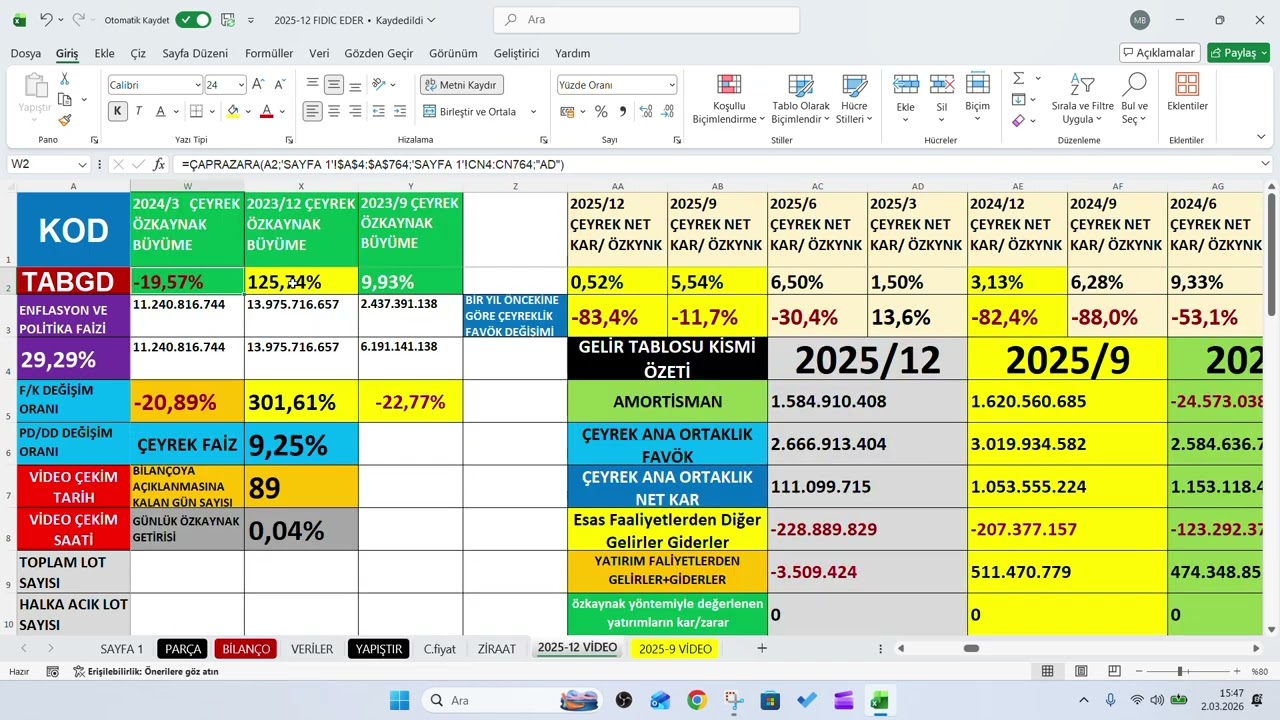Open the borders dropdown arrow
The width and height of the screenshot is (1280, 720).
[213, 111]
